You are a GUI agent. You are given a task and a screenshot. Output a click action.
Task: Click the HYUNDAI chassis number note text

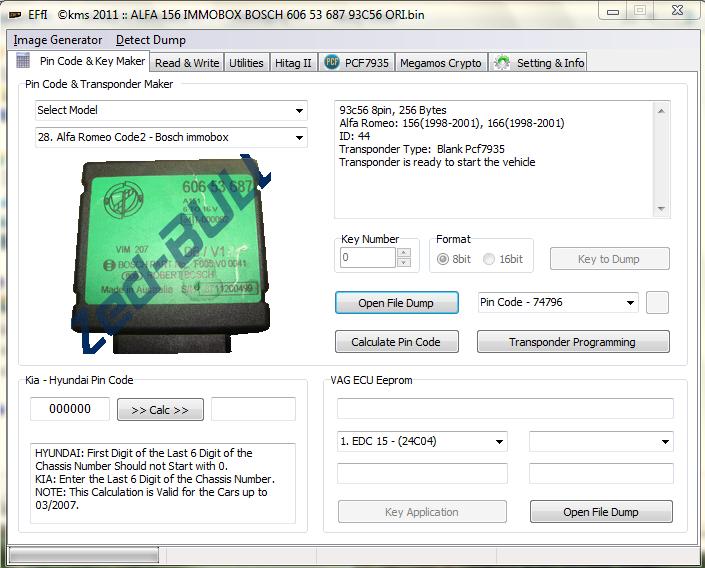[x=144, y=459]
